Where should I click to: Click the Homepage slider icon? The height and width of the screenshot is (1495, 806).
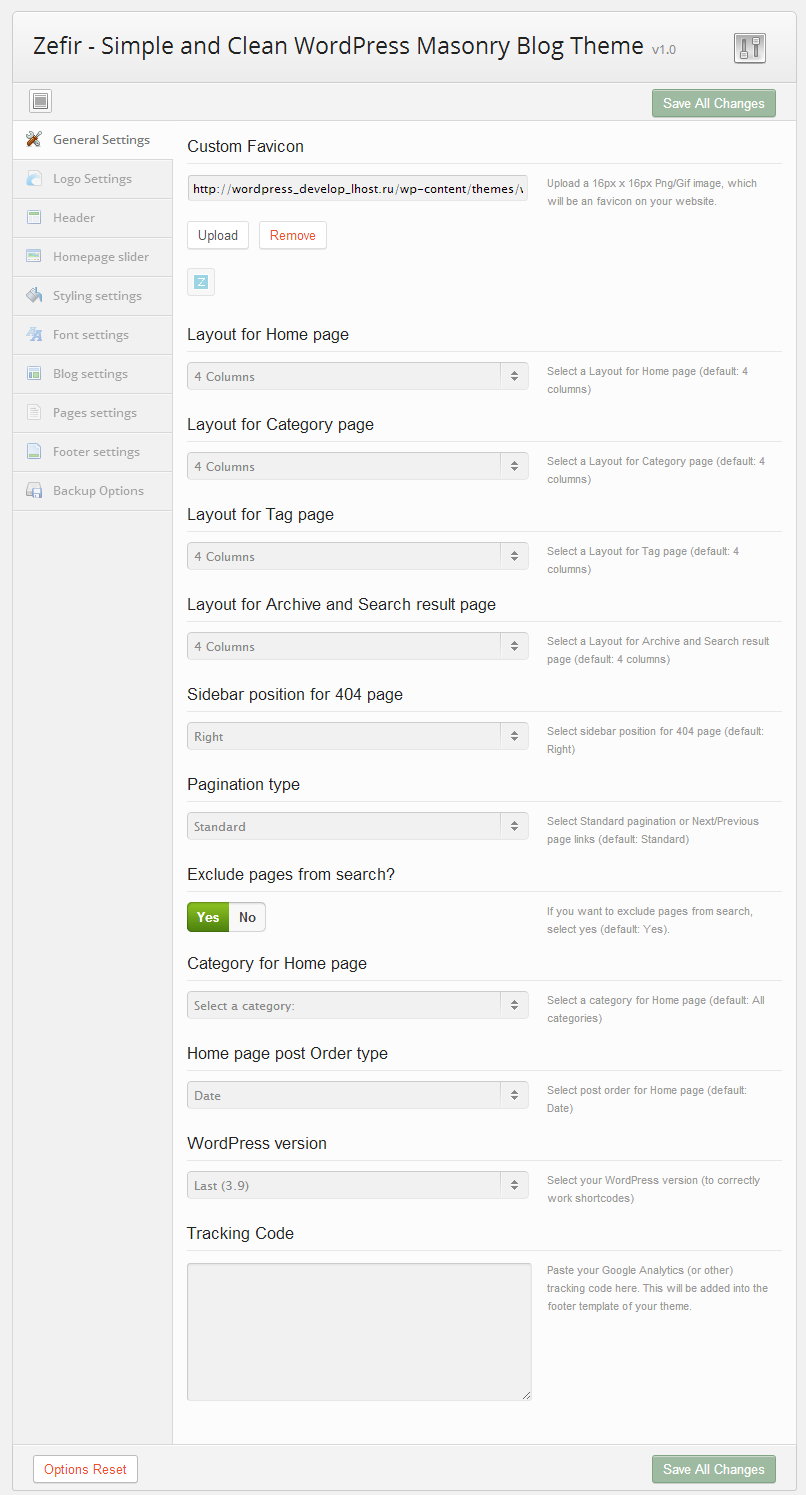click(x=34, y=257)
